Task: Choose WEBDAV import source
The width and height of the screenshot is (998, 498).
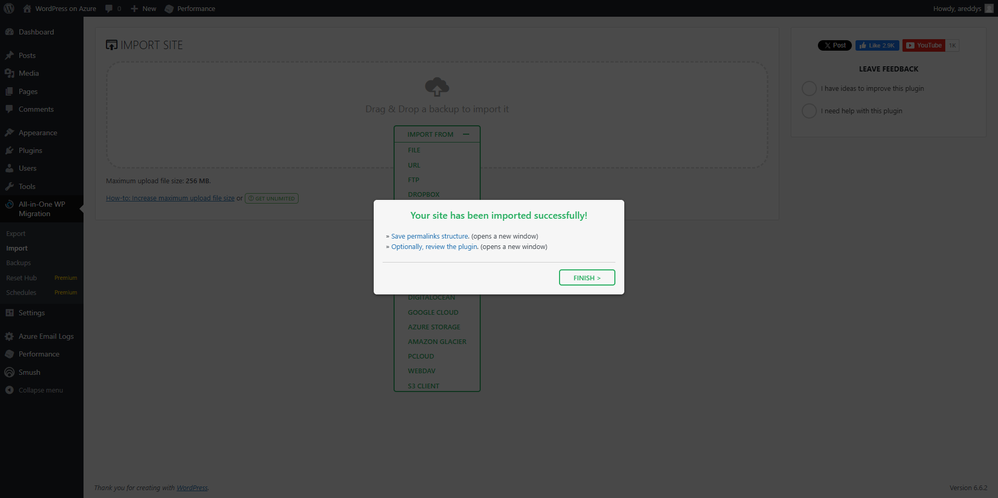Action: [x=421, y=371]
